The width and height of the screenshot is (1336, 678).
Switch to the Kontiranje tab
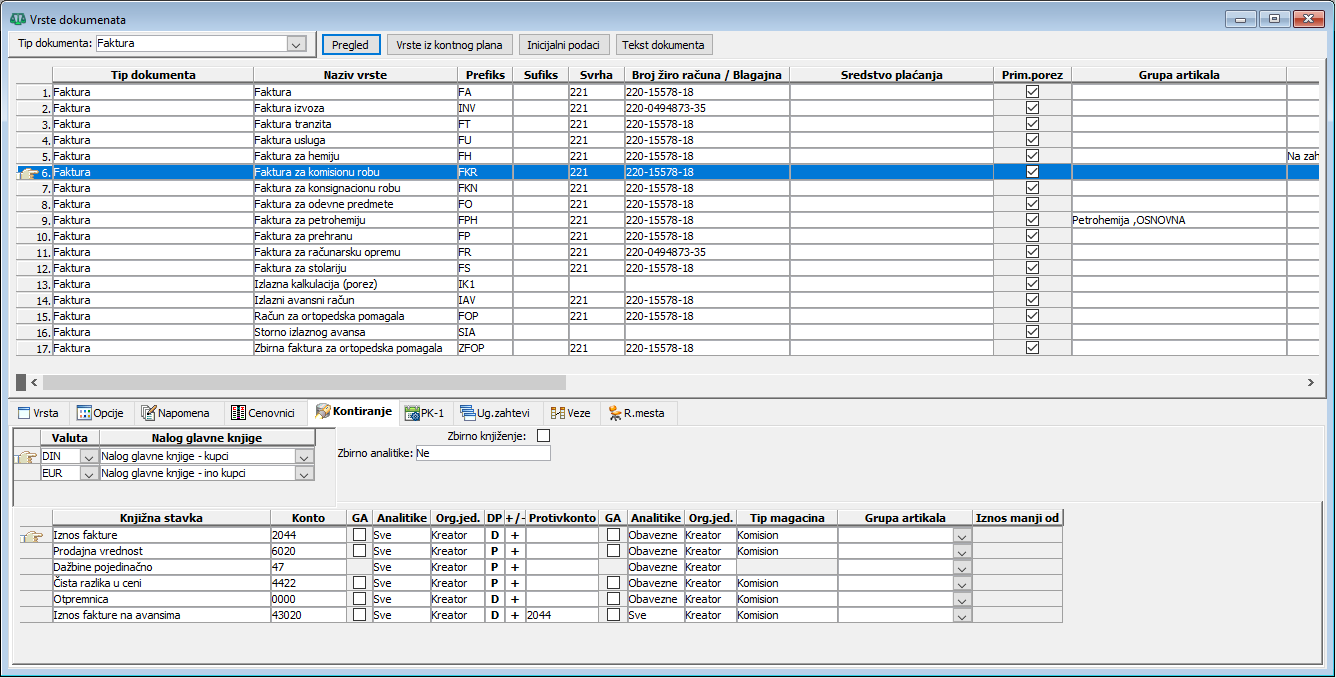point(354,413)
